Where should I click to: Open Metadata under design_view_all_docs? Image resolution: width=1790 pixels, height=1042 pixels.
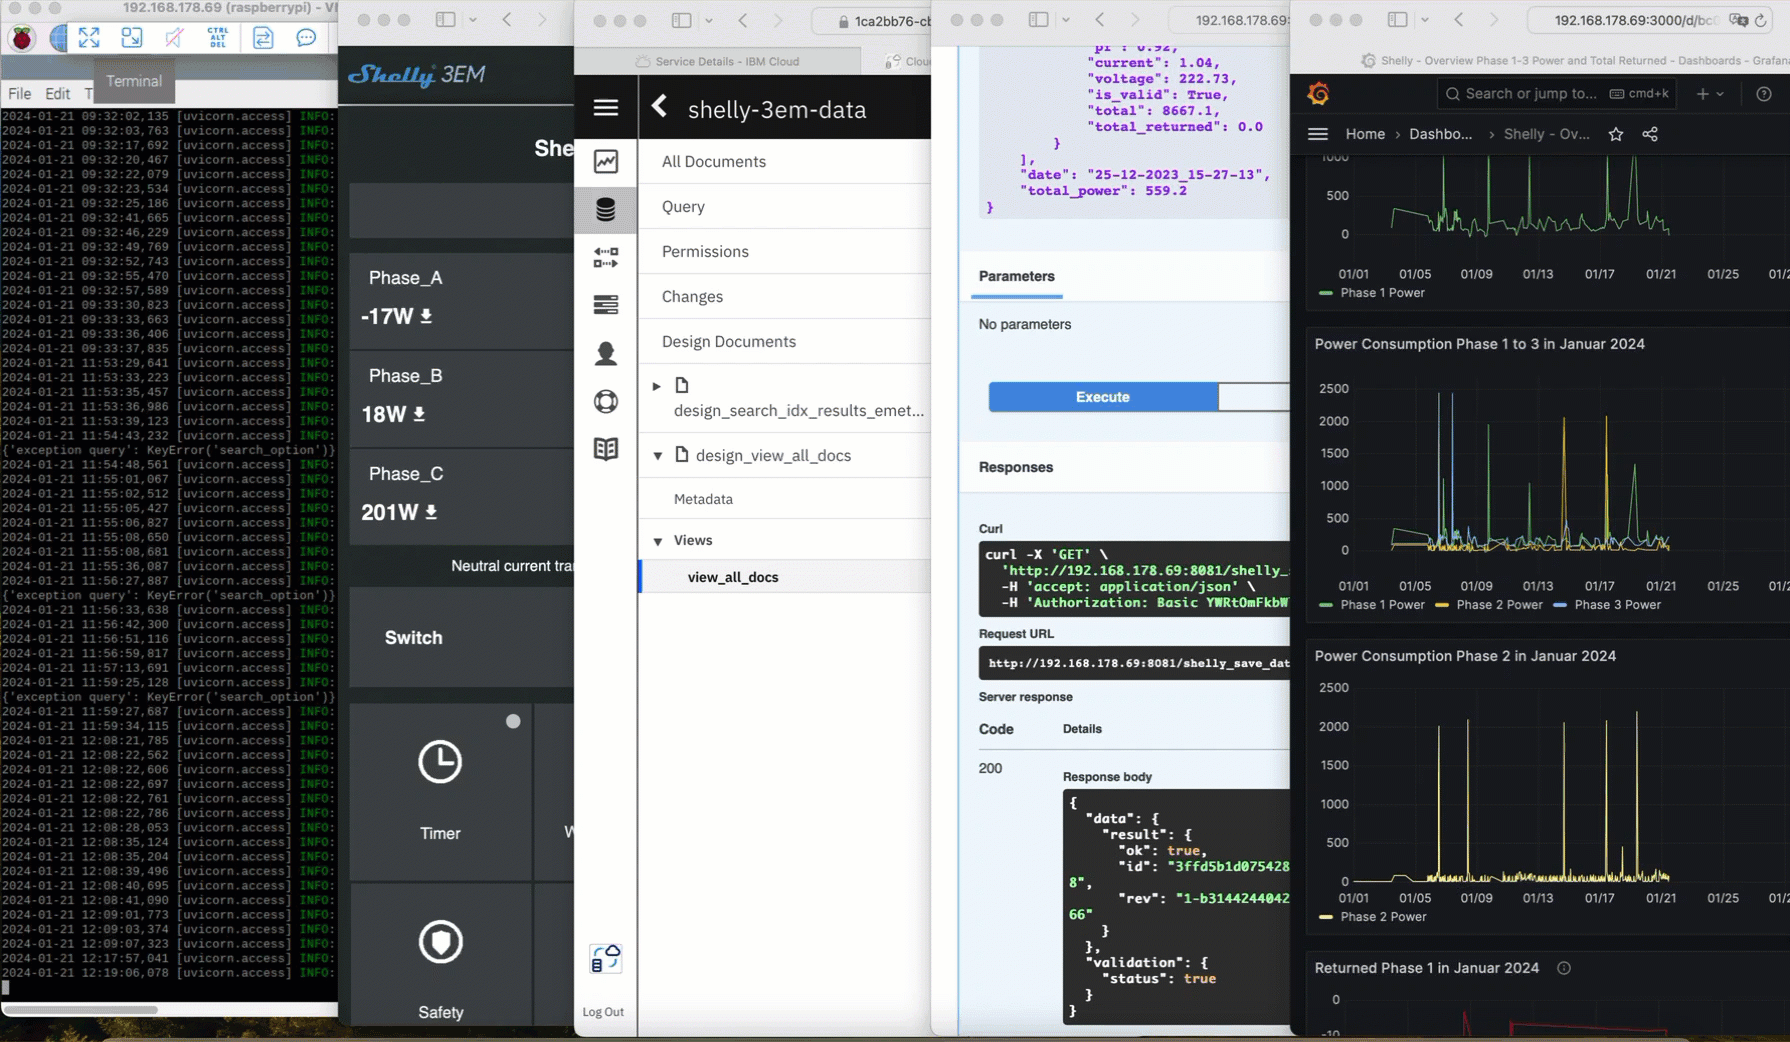tap(703, 499)
